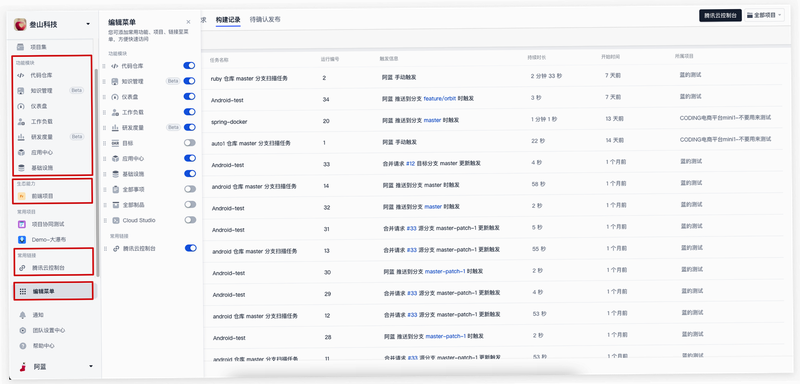Open master-patch-1 link in Android-test run 28 row
The image size is (800, 384).
click(446, 337)
